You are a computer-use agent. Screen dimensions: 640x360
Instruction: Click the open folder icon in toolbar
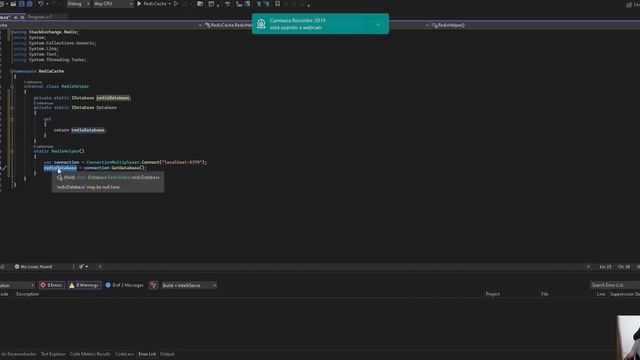[13, 4]
